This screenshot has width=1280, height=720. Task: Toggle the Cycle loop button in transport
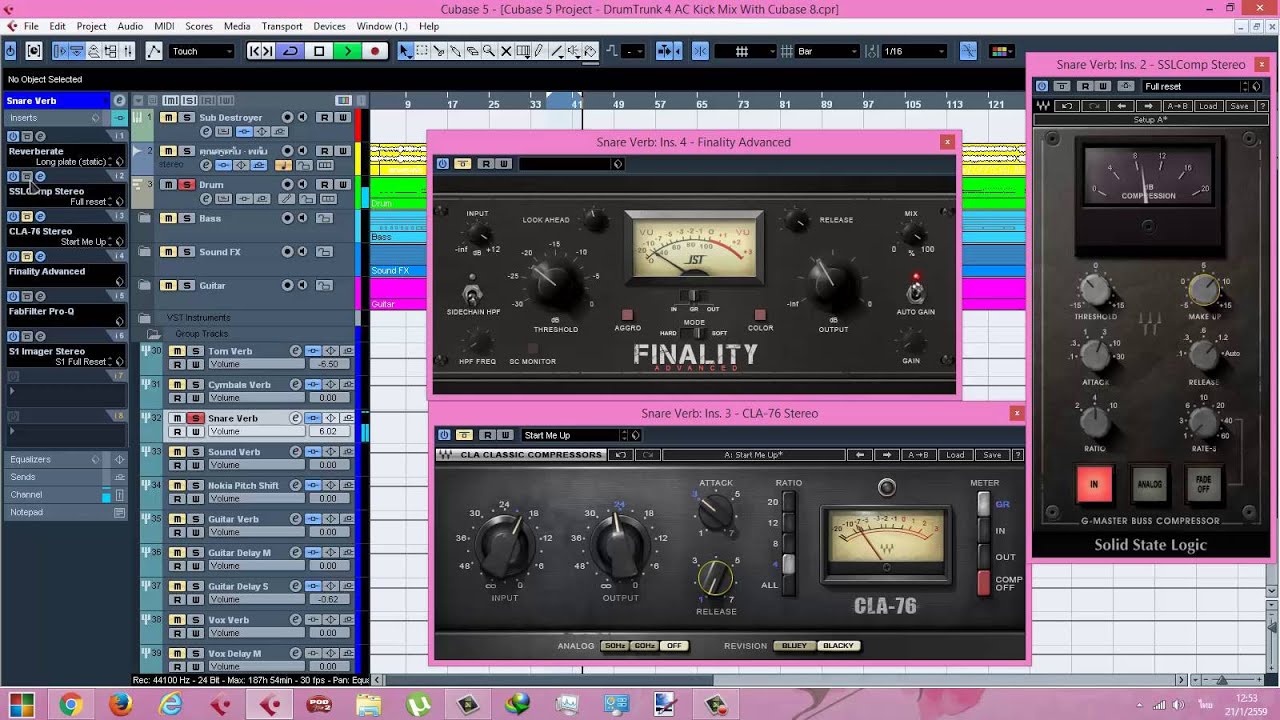click(291, 51)
